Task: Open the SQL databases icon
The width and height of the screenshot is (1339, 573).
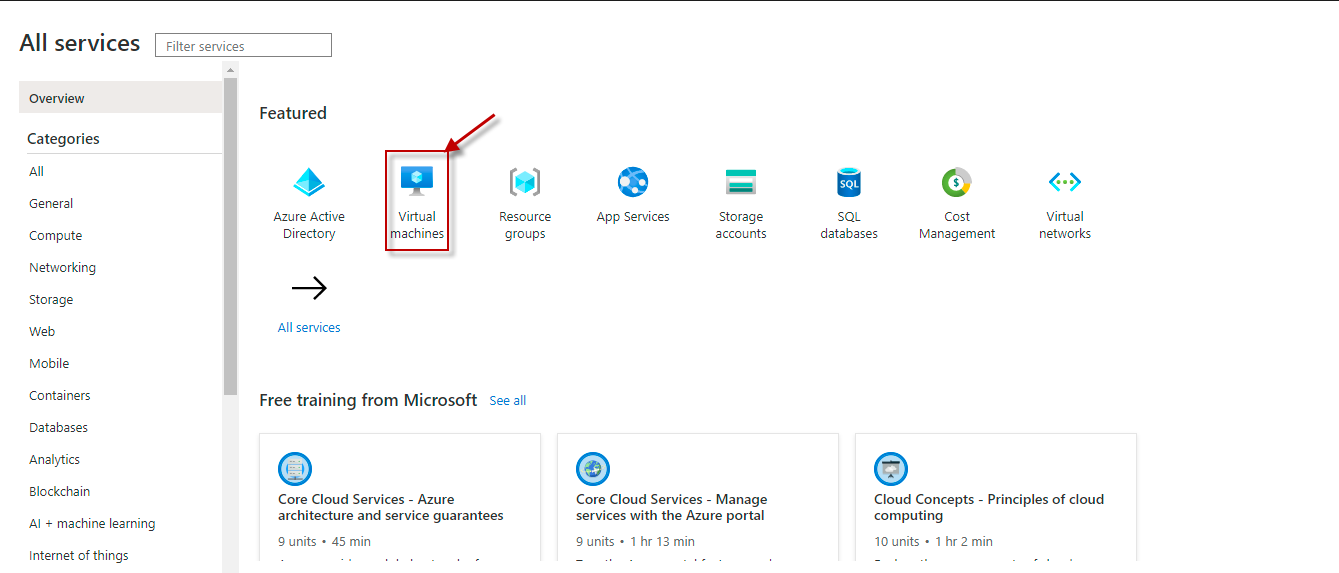Action: click(x=849, y=182)
